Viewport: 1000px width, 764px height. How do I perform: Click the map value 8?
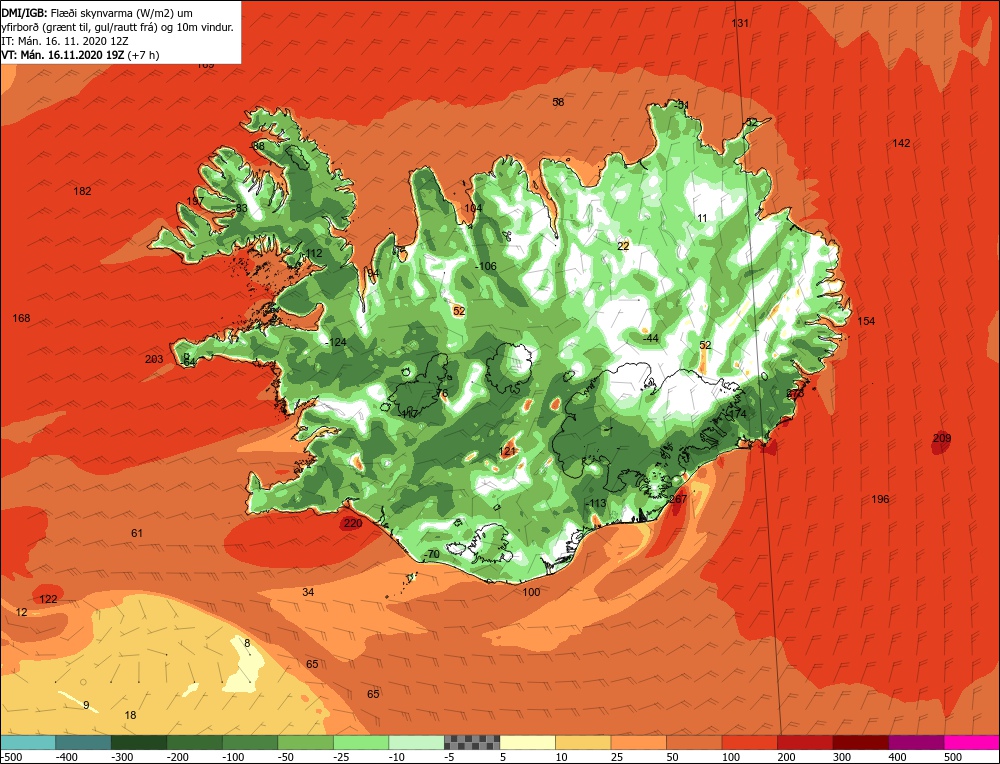(x=247, y=643)
